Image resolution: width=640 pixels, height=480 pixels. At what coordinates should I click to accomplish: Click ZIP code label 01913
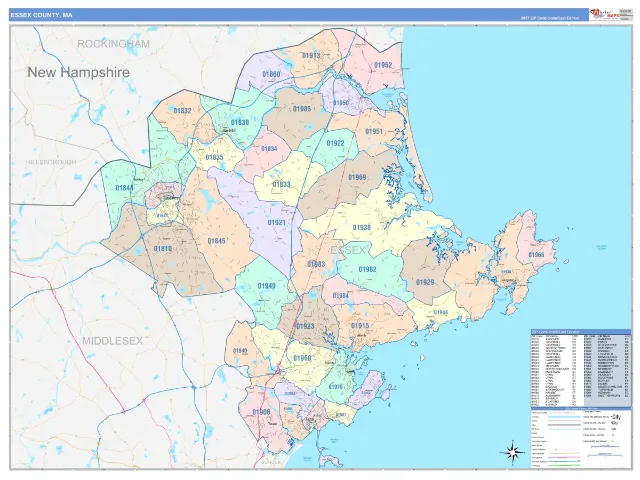coord(311,55)
